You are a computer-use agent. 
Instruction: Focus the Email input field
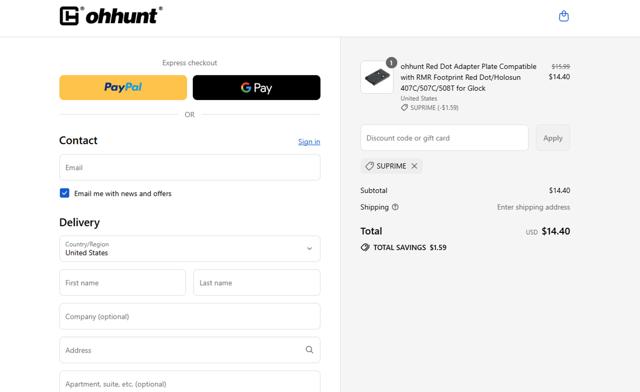tap(190, 167)
